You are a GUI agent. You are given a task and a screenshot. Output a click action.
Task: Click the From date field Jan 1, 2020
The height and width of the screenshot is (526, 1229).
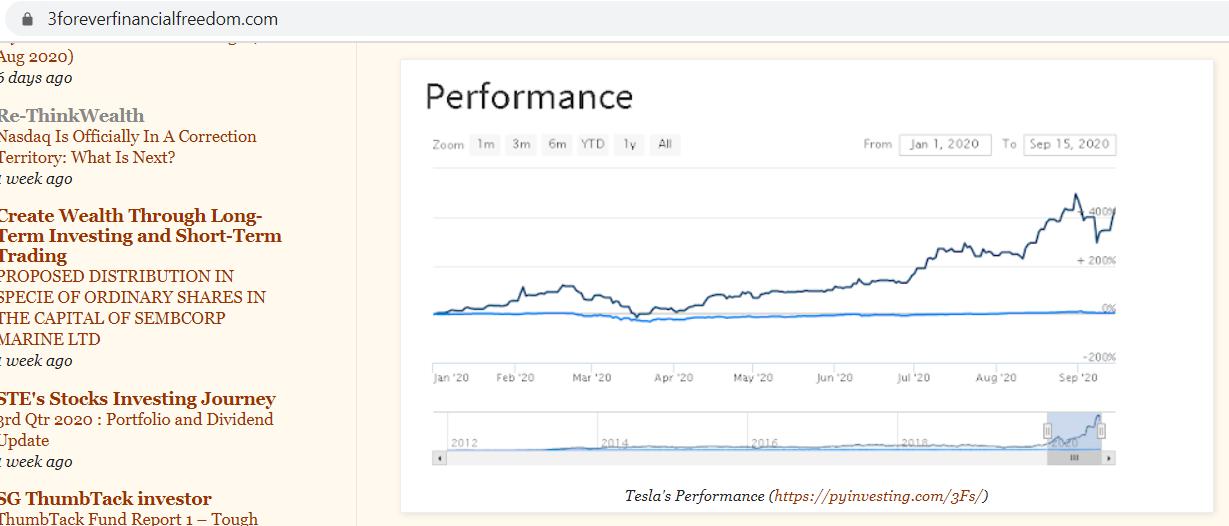tap(945, 145)
